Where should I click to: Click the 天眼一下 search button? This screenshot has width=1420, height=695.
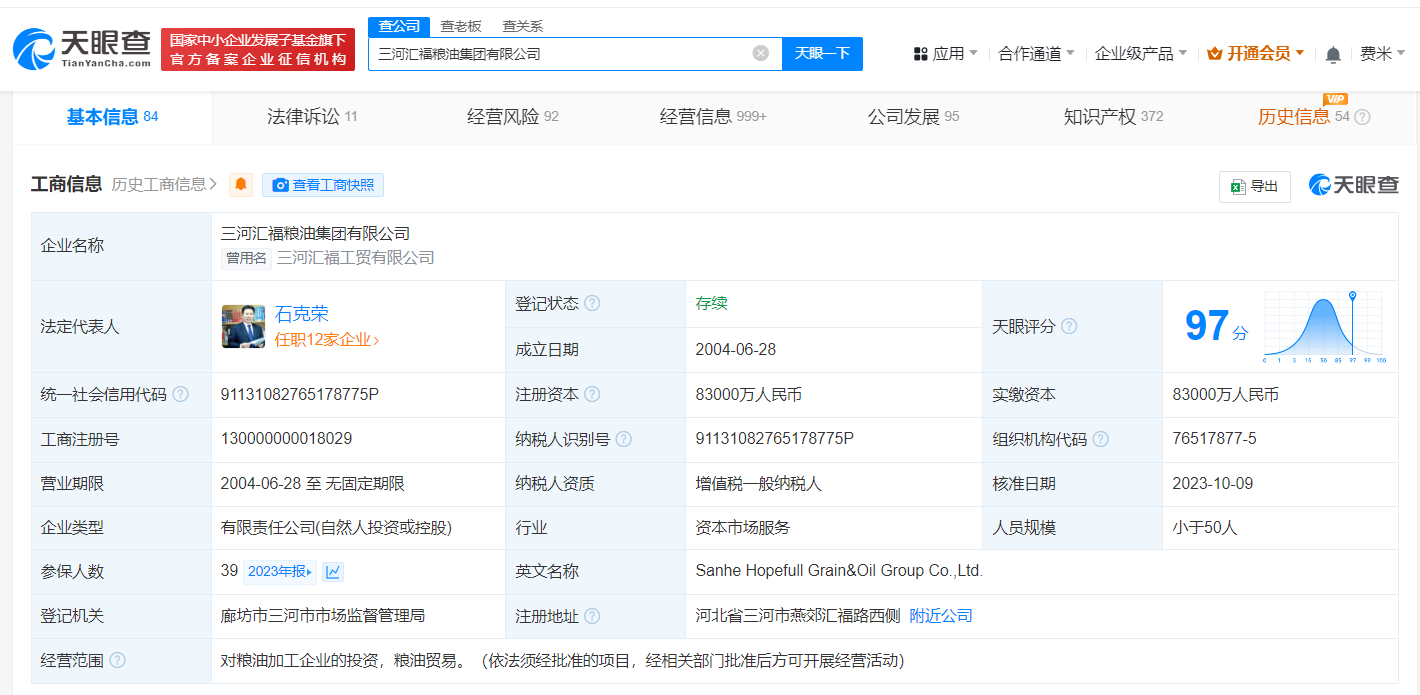click(x=822, y=54)
